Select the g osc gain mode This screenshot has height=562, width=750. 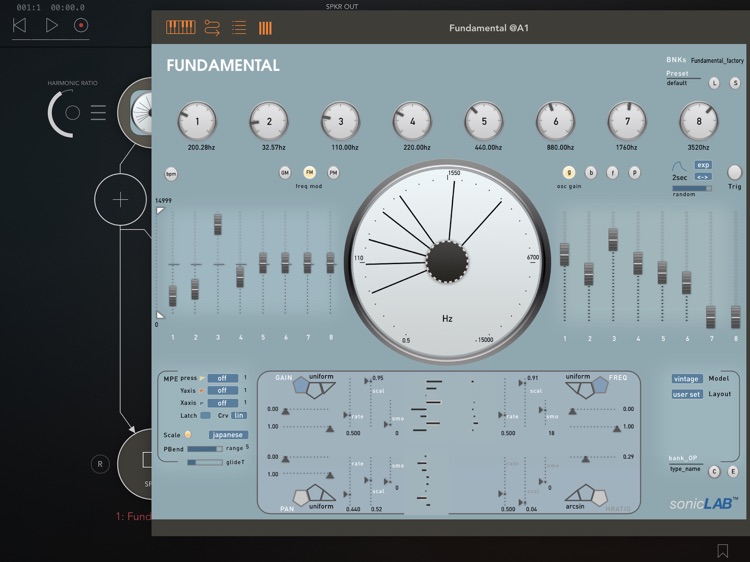click(569, 172)
